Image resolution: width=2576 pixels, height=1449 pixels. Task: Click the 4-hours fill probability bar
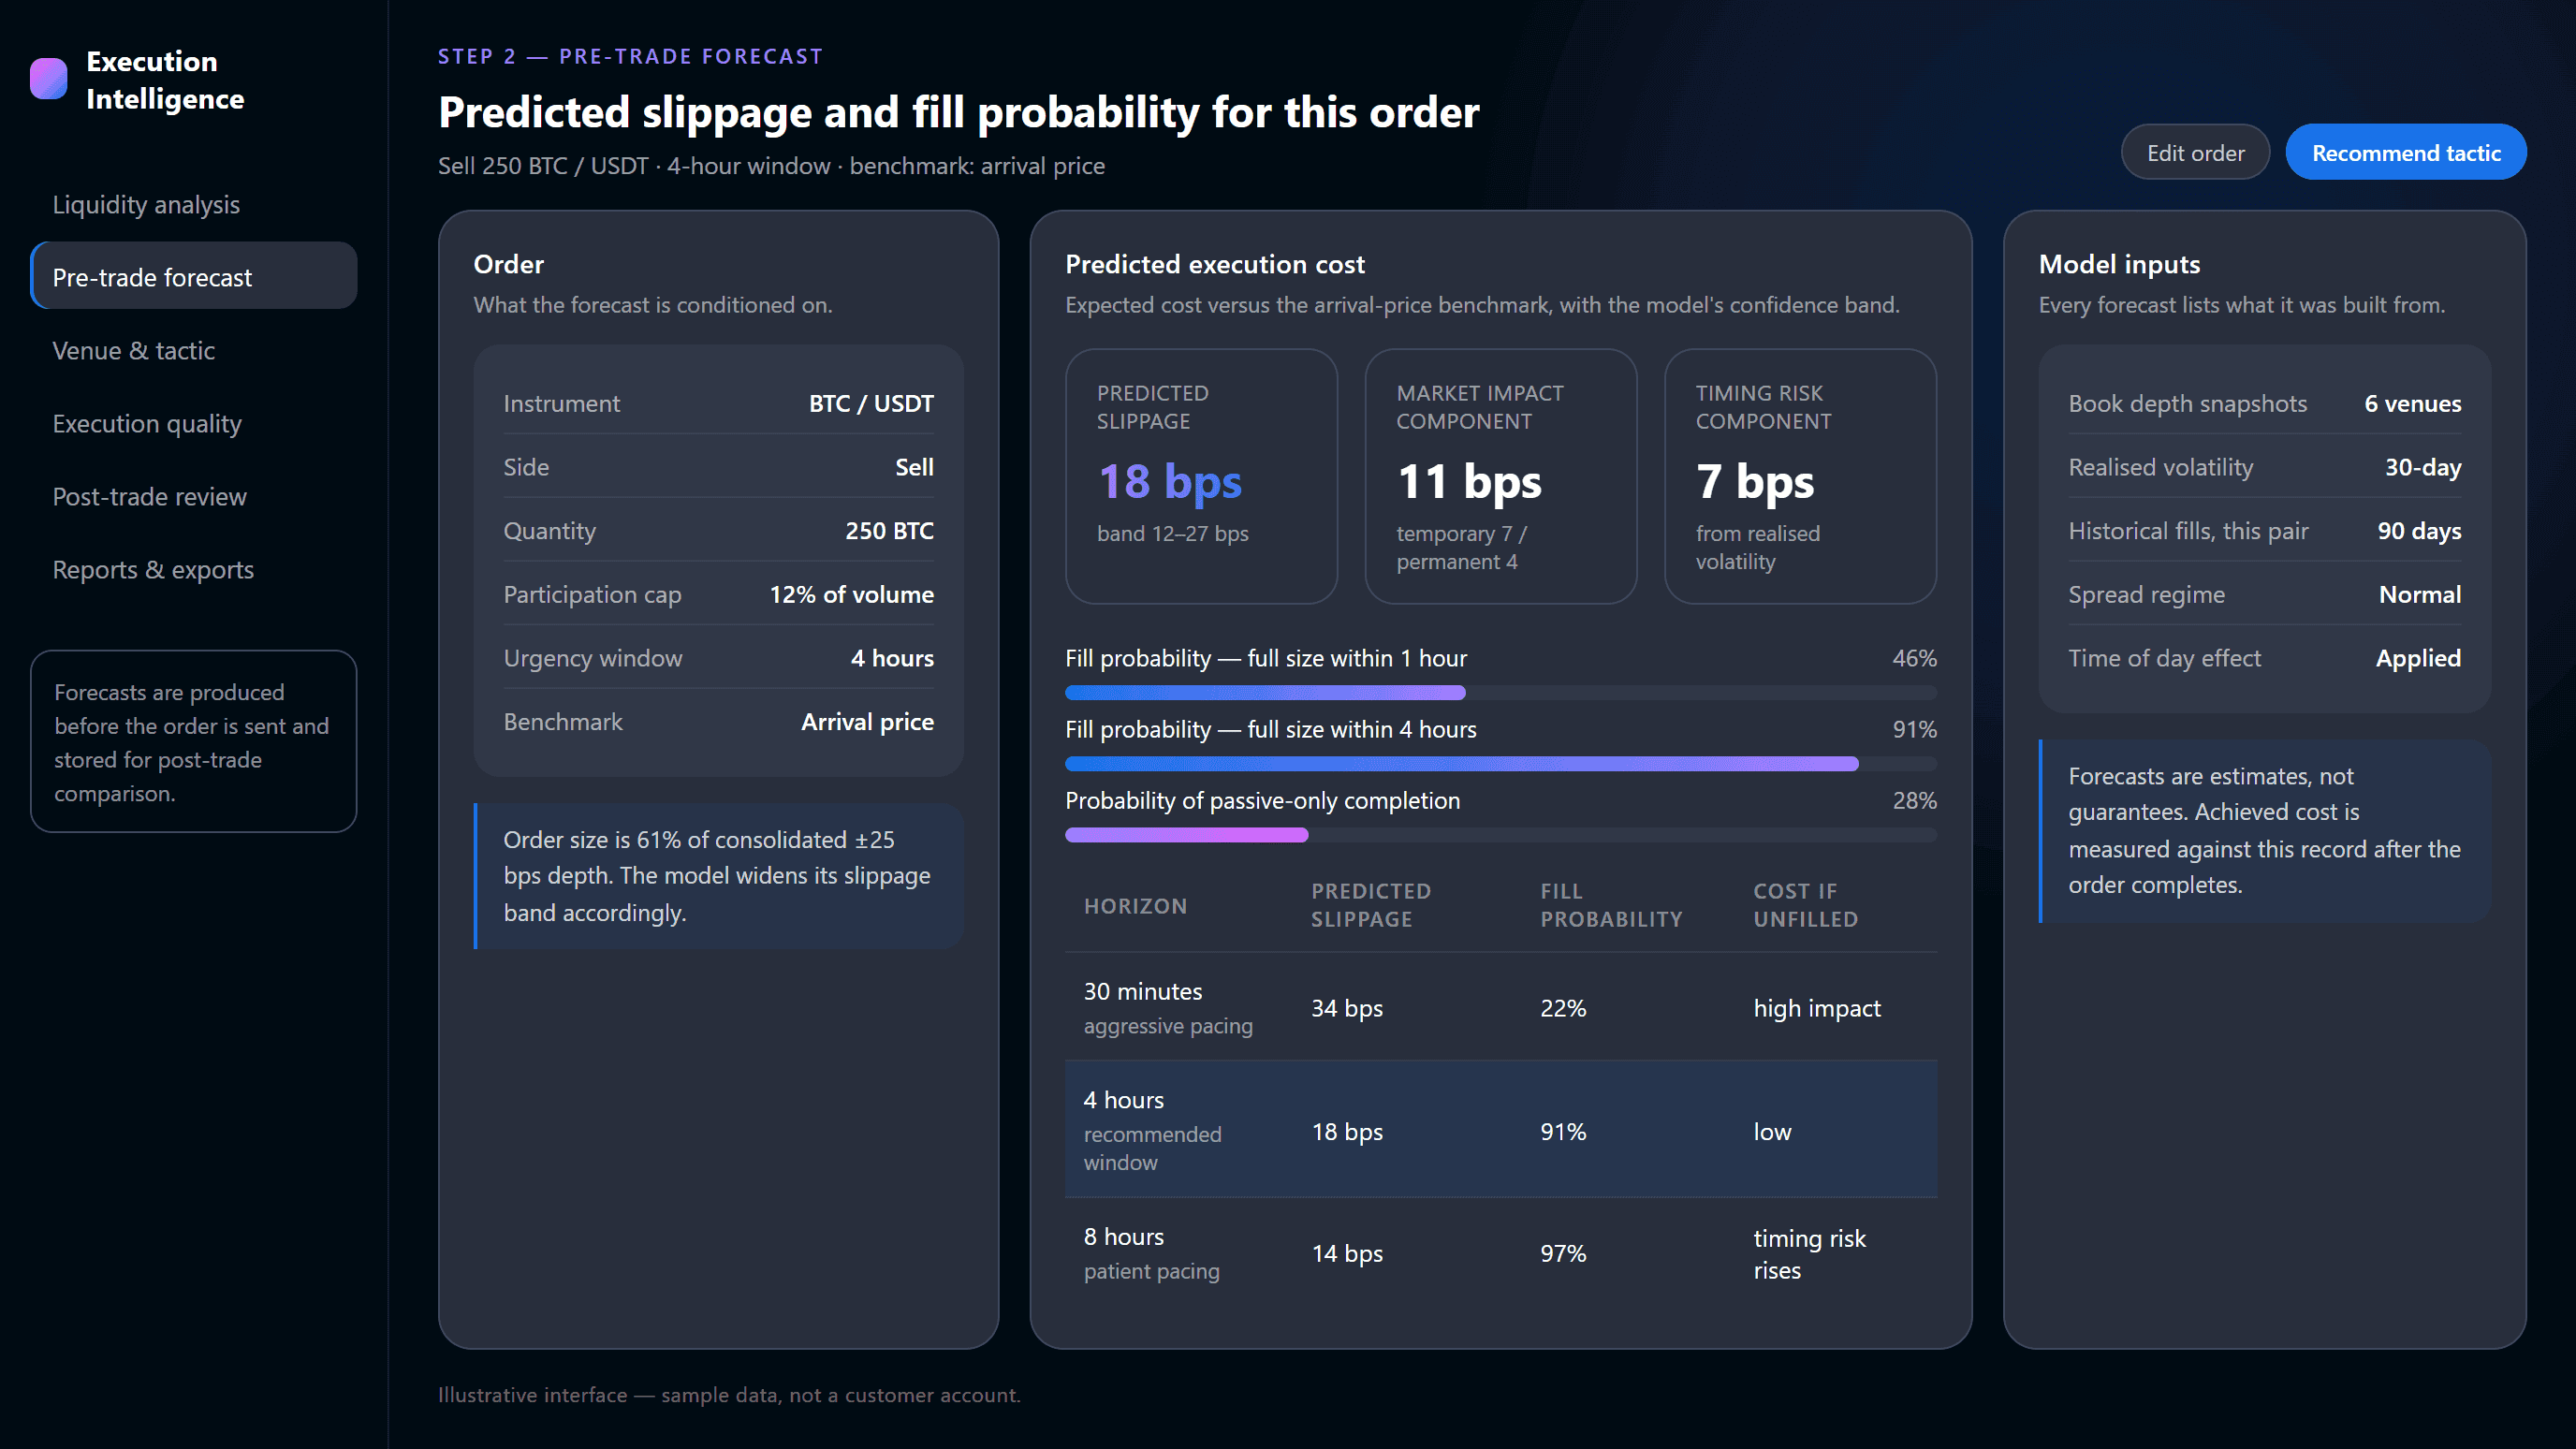[x=1501, y=764]
